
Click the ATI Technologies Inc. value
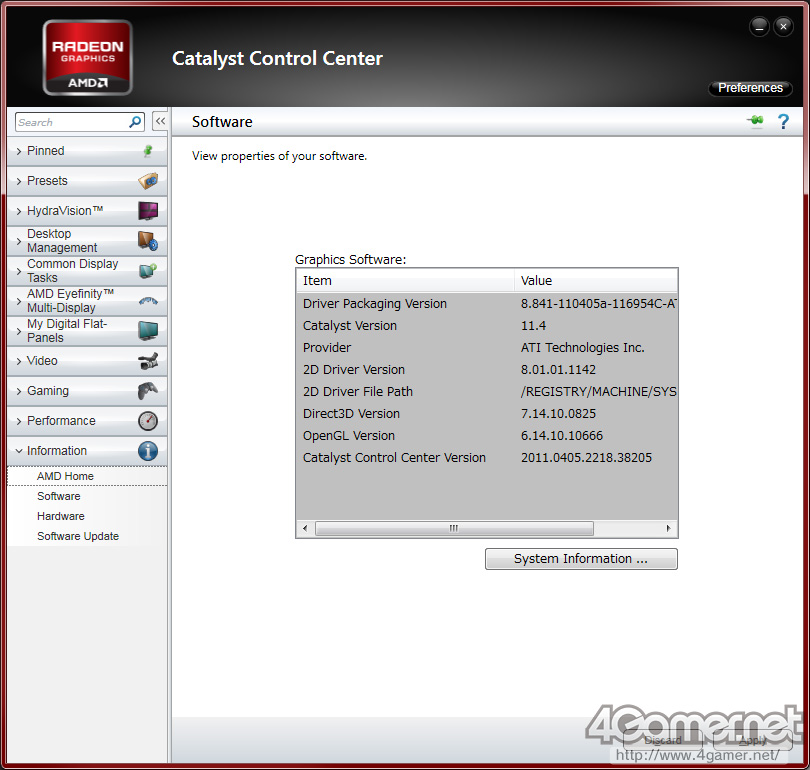[582, 348]
